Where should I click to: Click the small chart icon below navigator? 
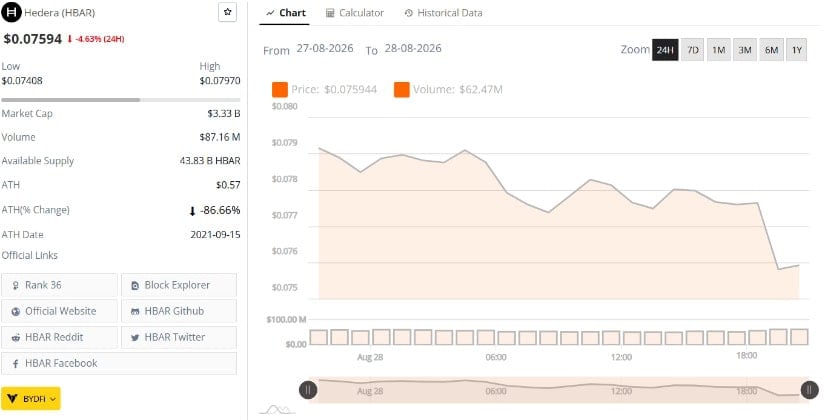pos(277,409)
